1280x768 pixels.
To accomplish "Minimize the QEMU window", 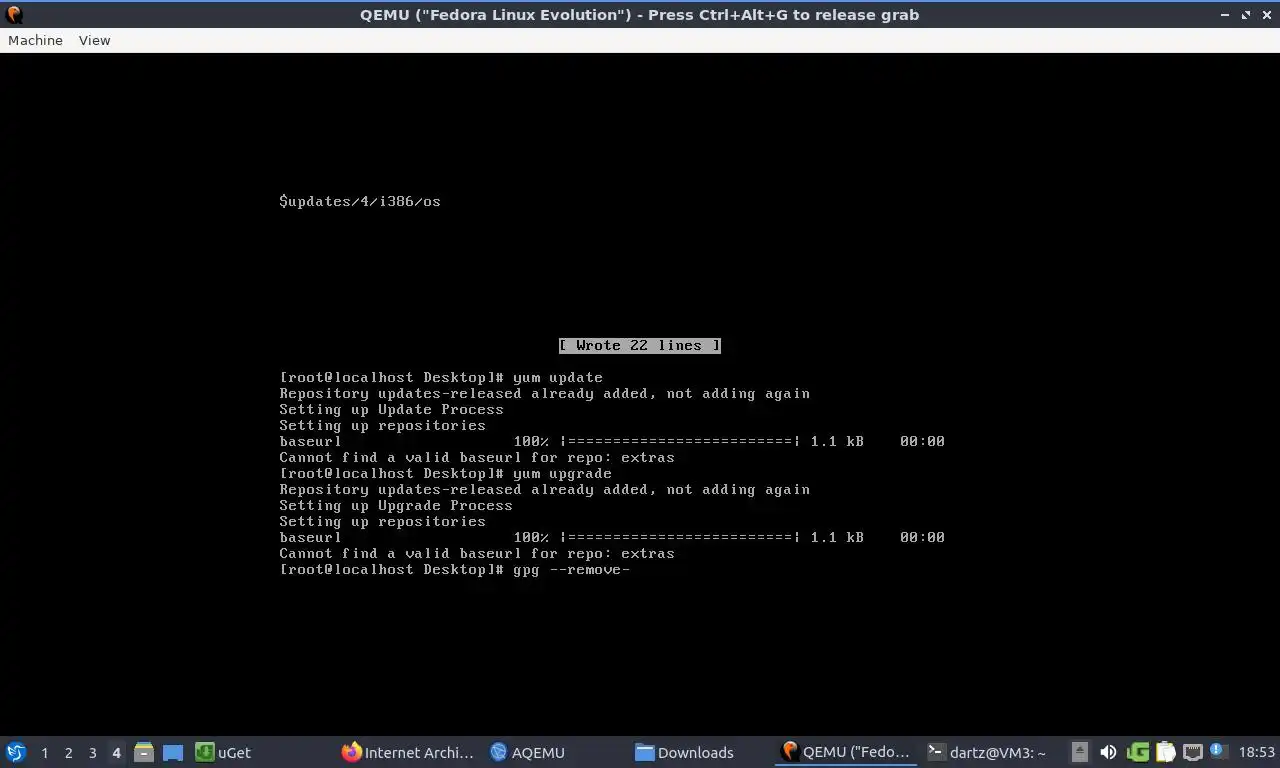I will pyautogui.click(x=1226, y=15).
